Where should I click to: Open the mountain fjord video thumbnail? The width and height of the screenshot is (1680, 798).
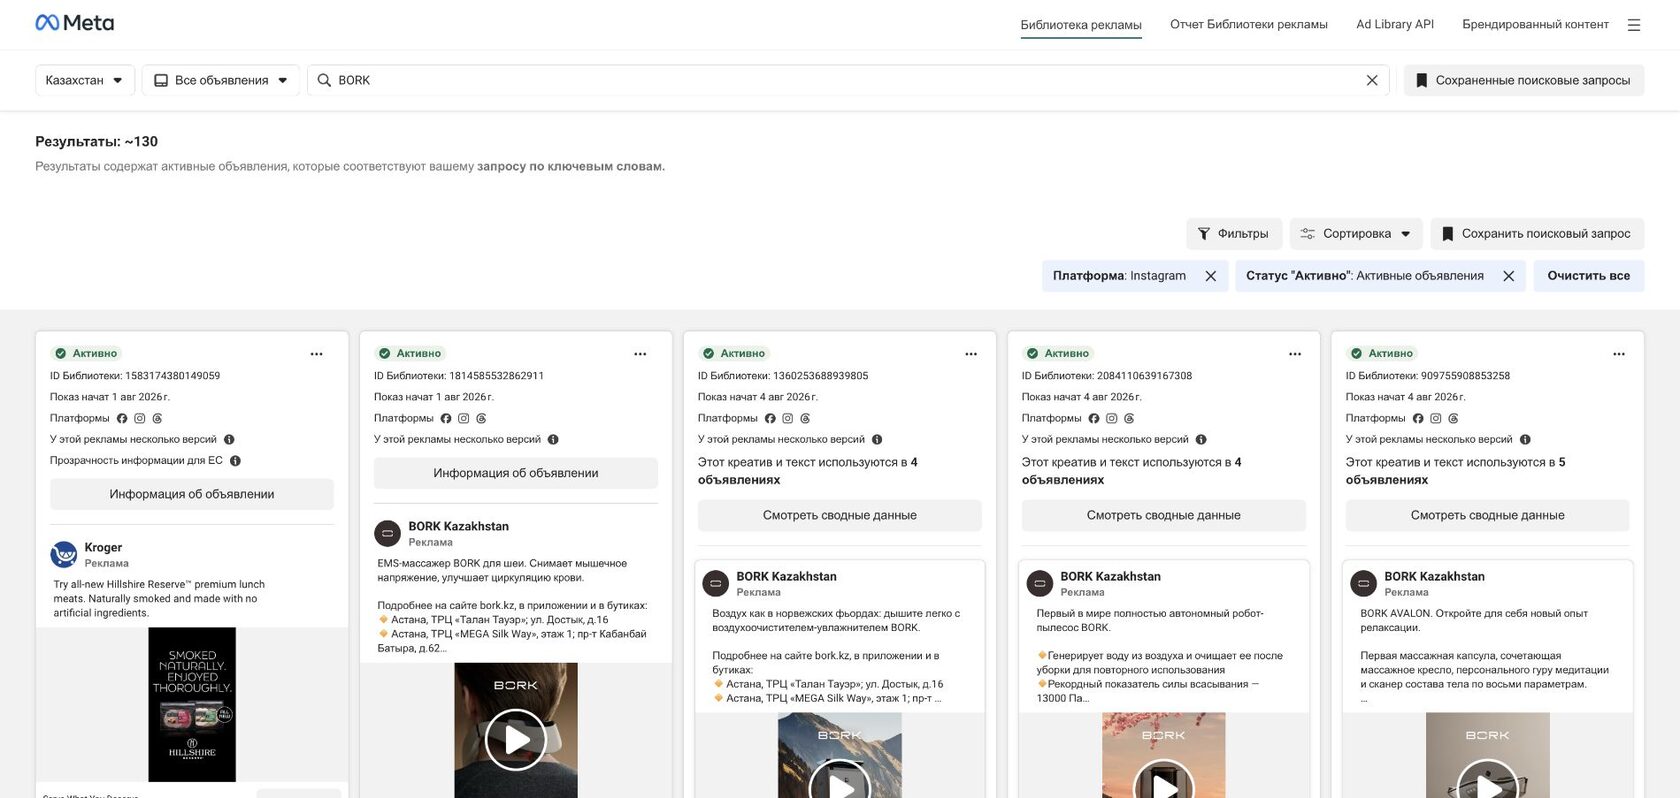pyautogui.click(x=840, y=756)
